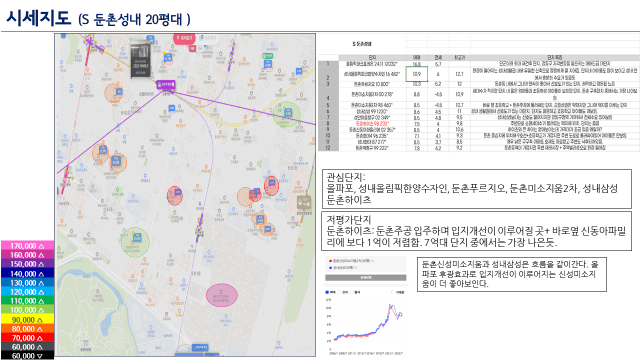Screen dimensions: 640x360
Task: Click the small green badge icon on upper map
Action: (267, 56)
